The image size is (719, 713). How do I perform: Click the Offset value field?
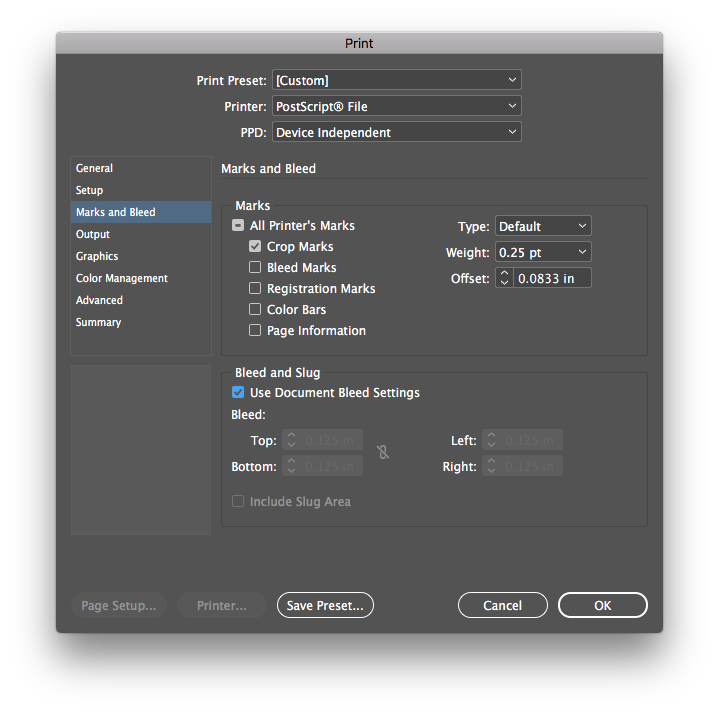[552, 278]
